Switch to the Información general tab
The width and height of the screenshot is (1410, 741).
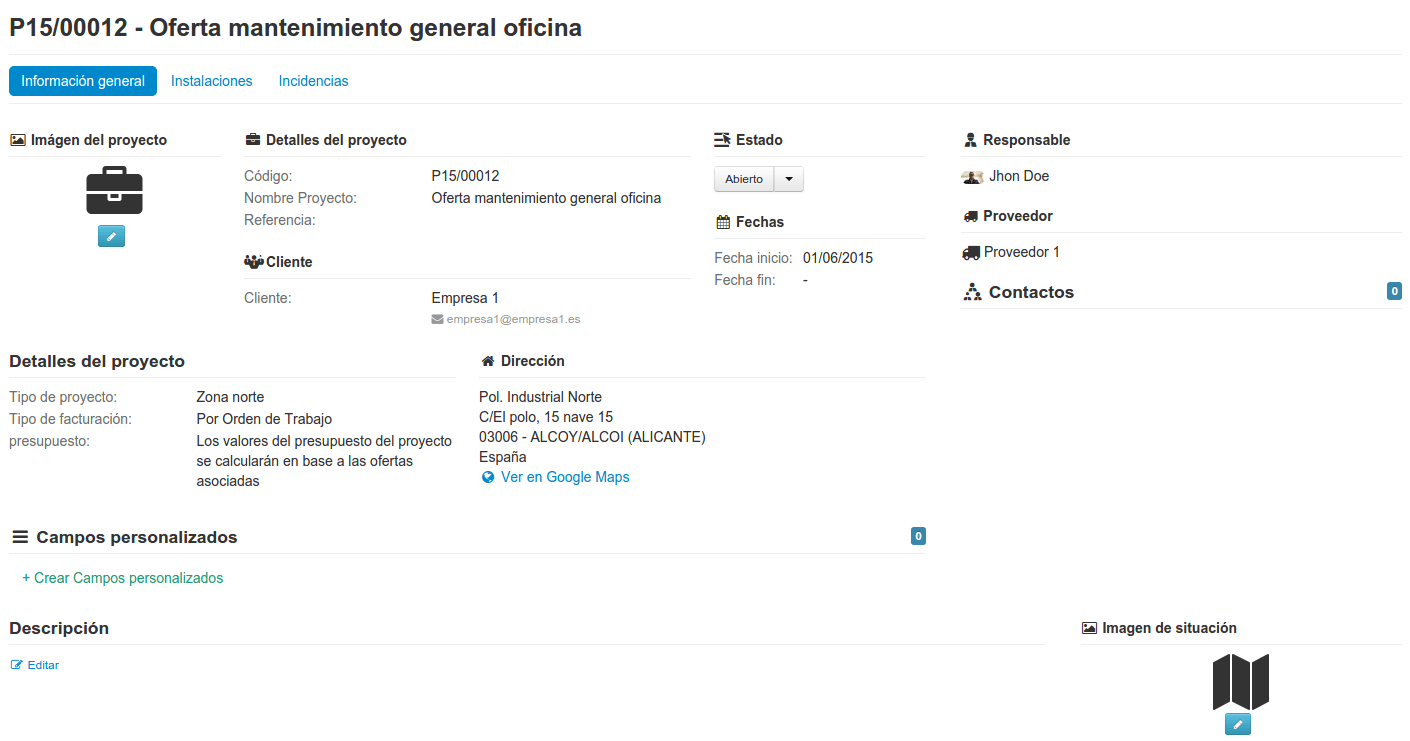[83, 81]
